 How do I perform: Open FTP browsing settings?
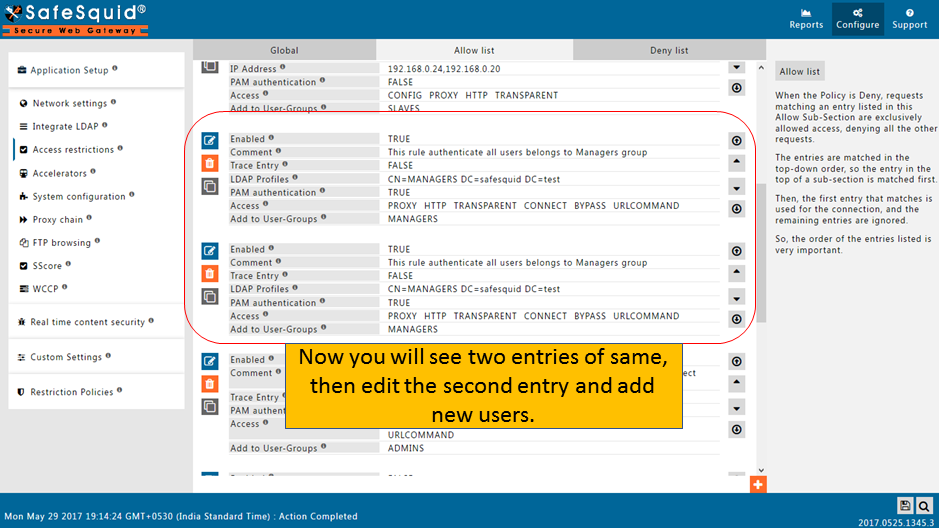point(61,242)
